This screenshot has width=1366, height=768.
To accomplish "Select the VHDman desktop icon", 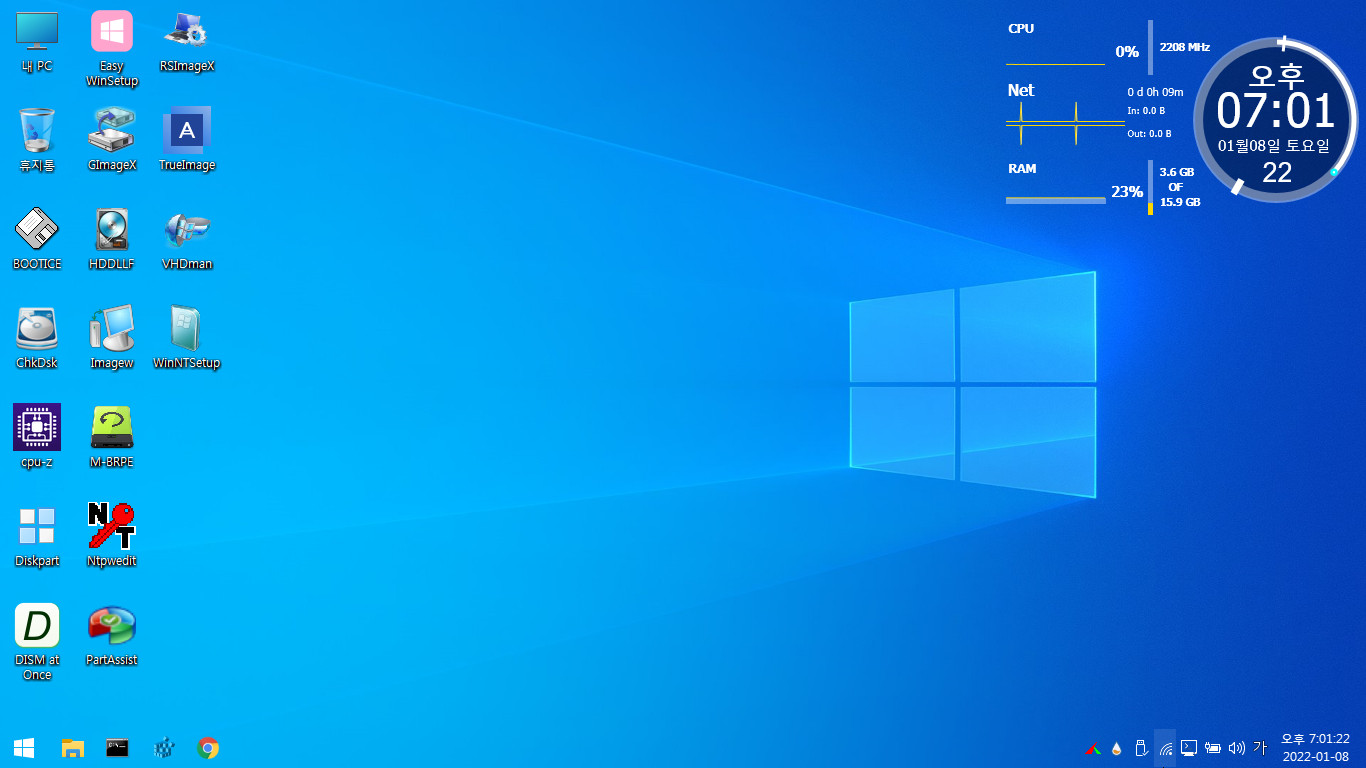I will click(x=187, y=238).
